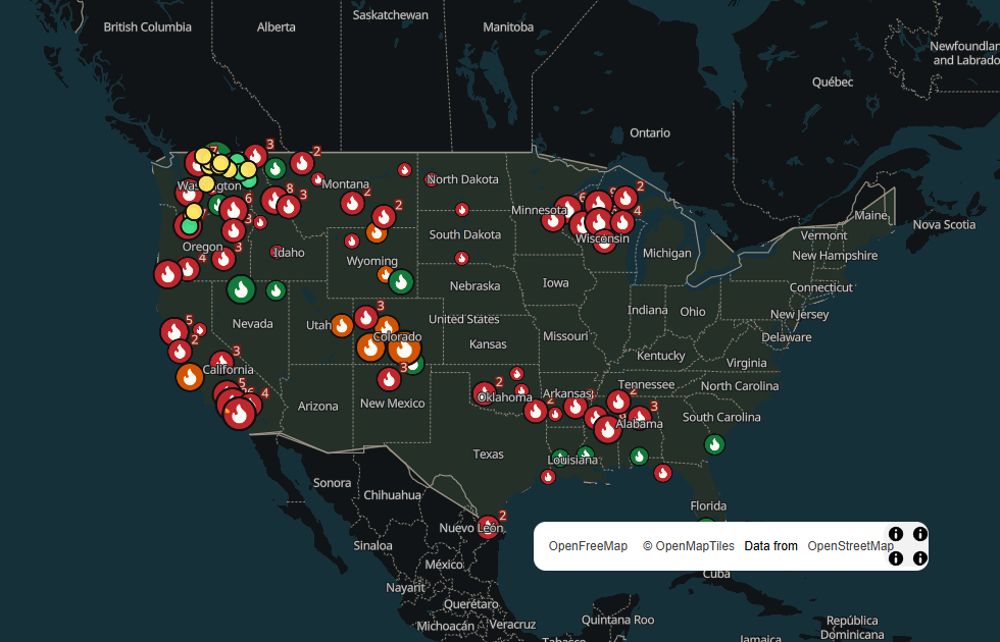Click the Arizona state label
This screenshot has height=642, width=1000.
(x=318, y=406)
